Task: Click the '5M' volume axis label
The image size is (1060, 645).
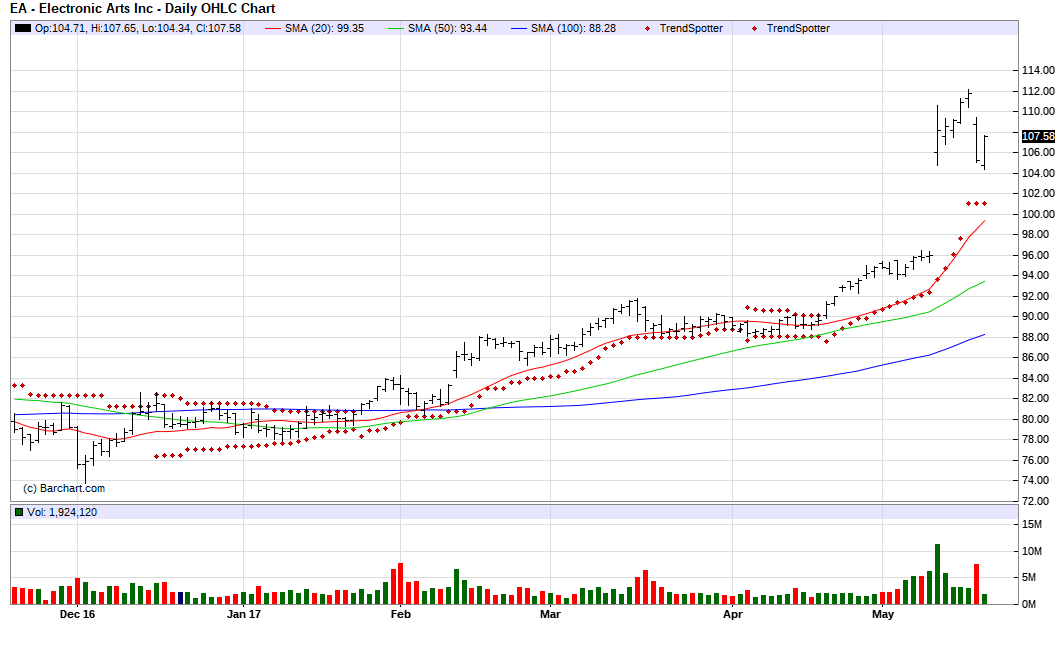Action: coord(1029,577)
